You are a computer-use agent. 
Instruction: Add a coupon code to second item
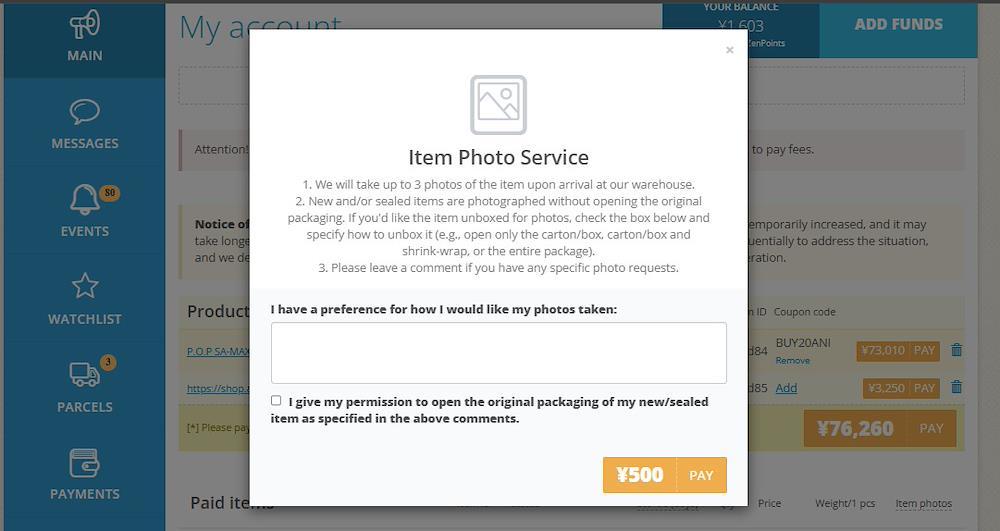[x=786, y=388]
